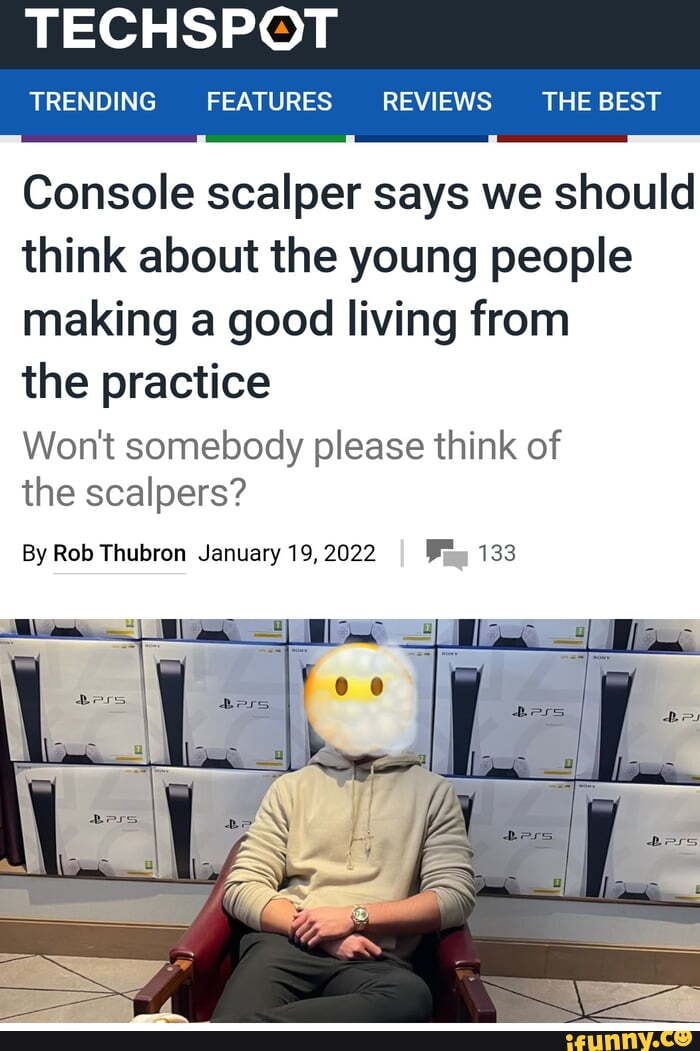Click the purple underline beneath Trending
Image resolution: width=700 pixels, height=1051 pixels.
(109, 139)
